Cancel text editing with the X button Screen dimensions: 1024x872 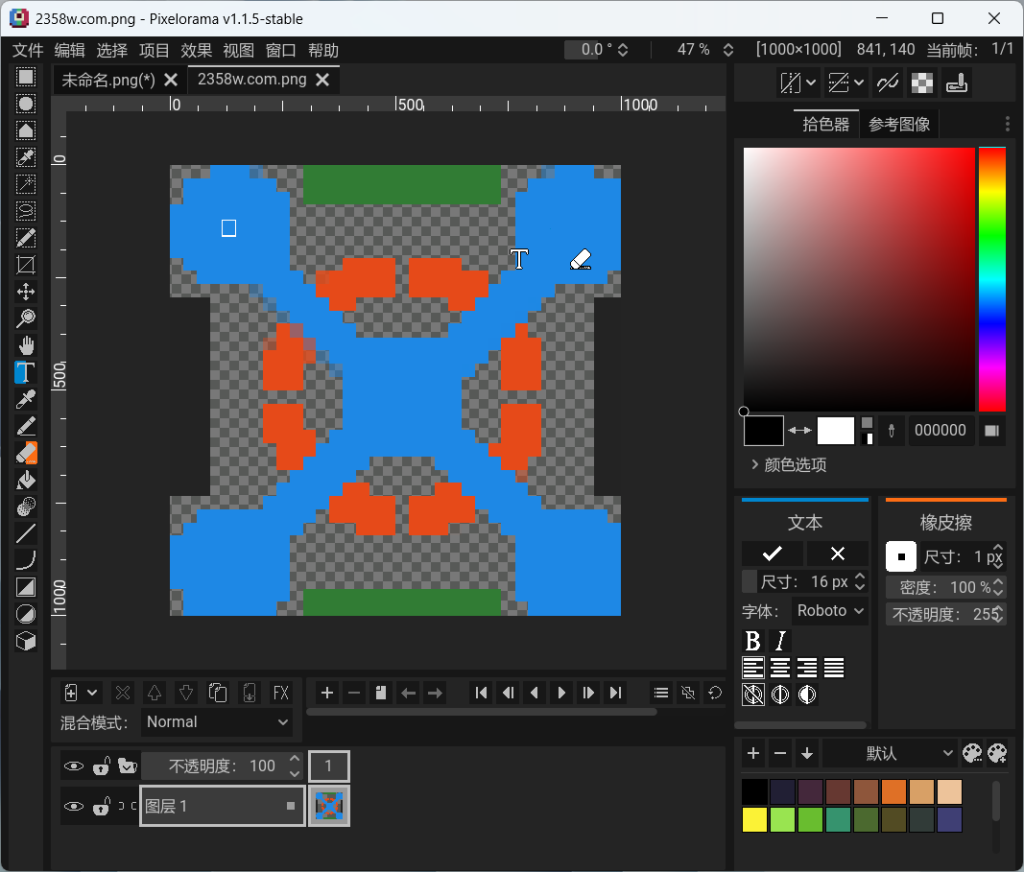[837, 553]
